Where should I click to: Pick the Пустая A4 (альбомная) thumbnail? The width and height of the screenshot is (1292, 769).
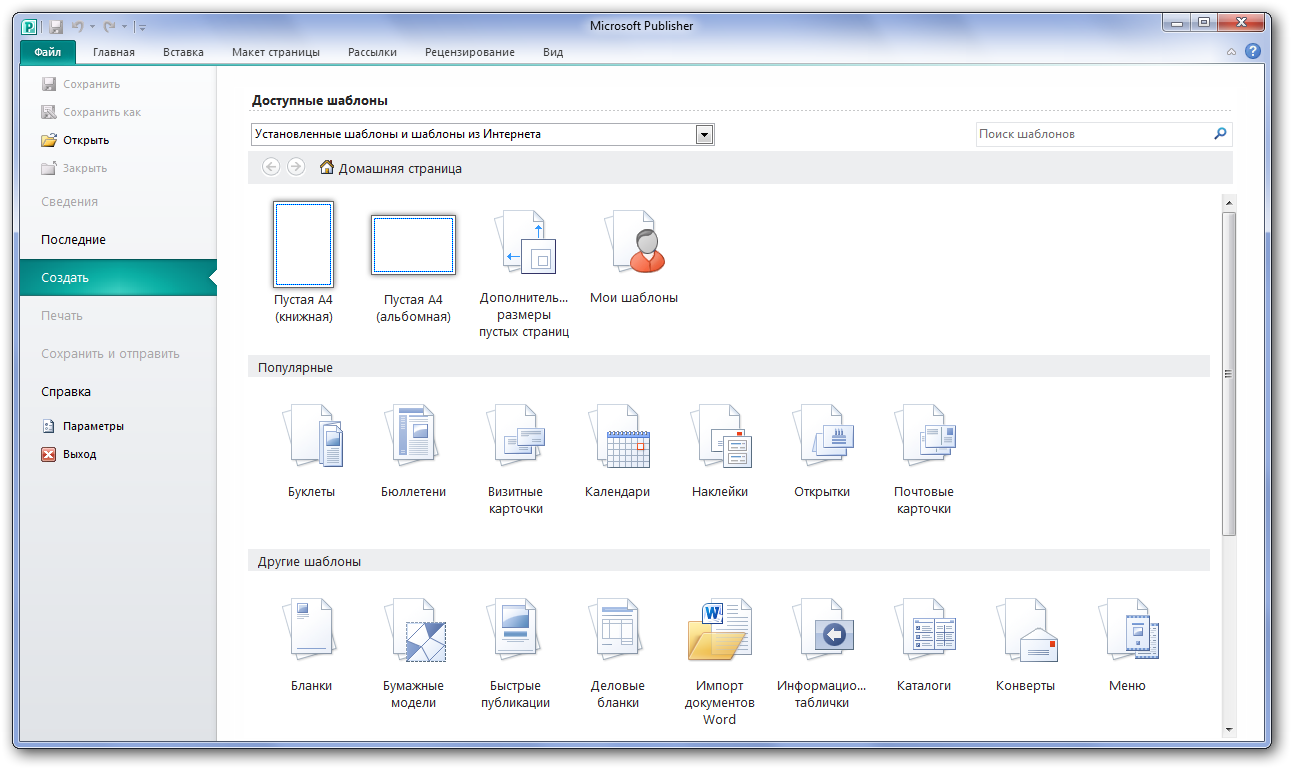click(x=413, y=245)
